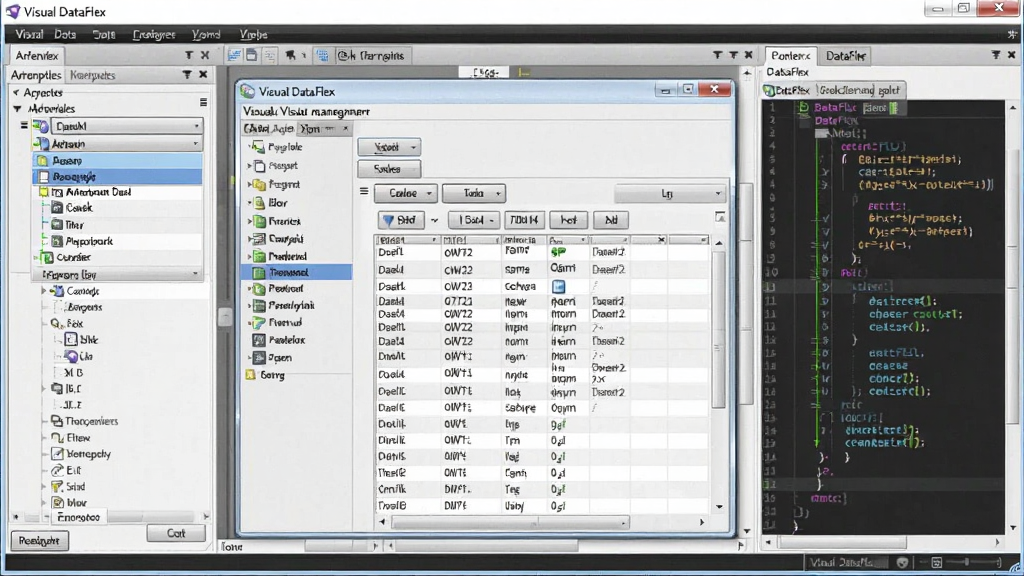Image resolution: width=1024 pixels, height=576 pixels.
Task: Click the chevron right of the Bitd filter button
Action: (x=434, y=221)
